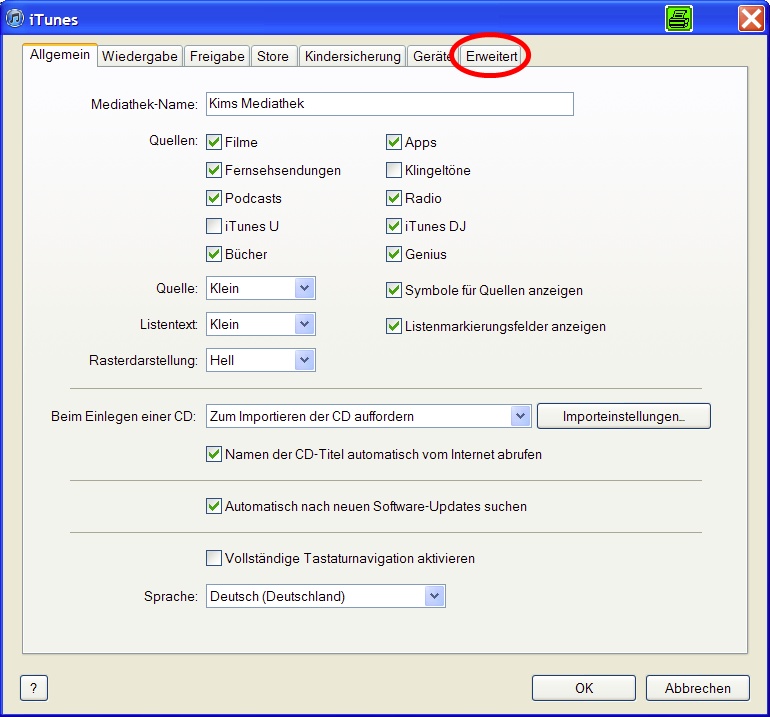This screenshot has height=717, width=770.
Task: Switch to the Wiedergabe tab
Action: [x=140, y=57]
